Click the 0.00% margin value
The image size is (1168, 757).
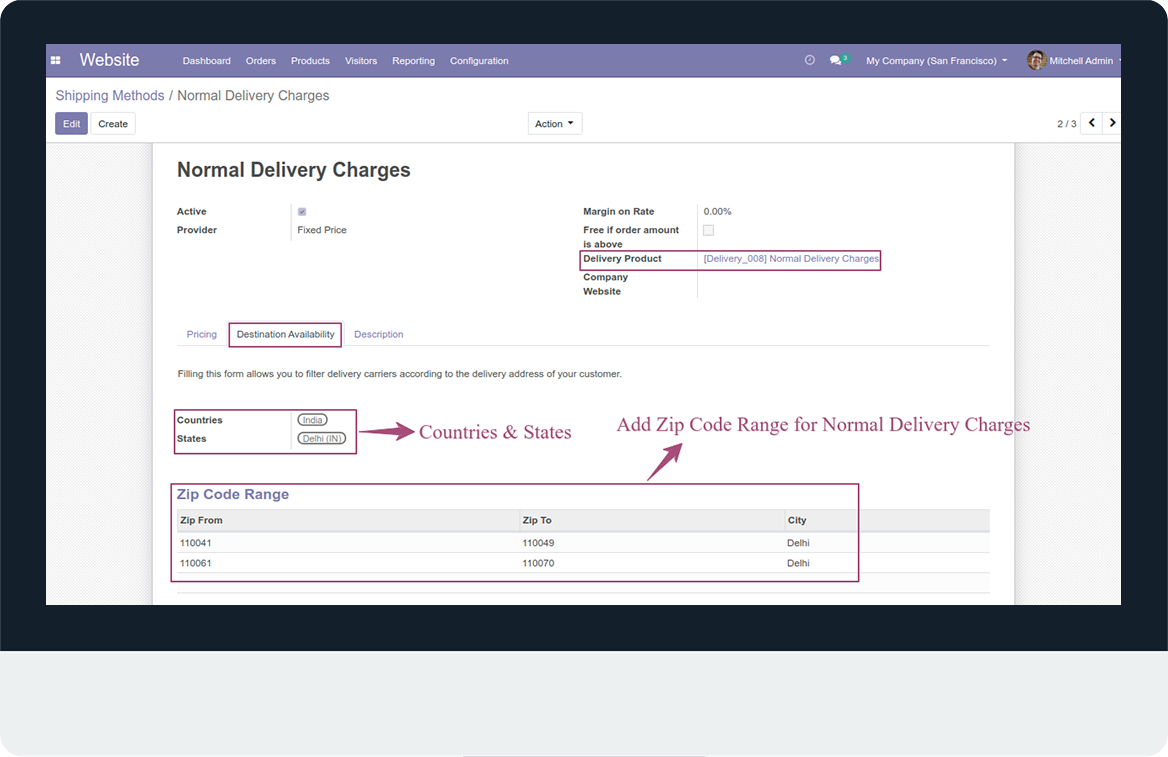click(717, 212)
